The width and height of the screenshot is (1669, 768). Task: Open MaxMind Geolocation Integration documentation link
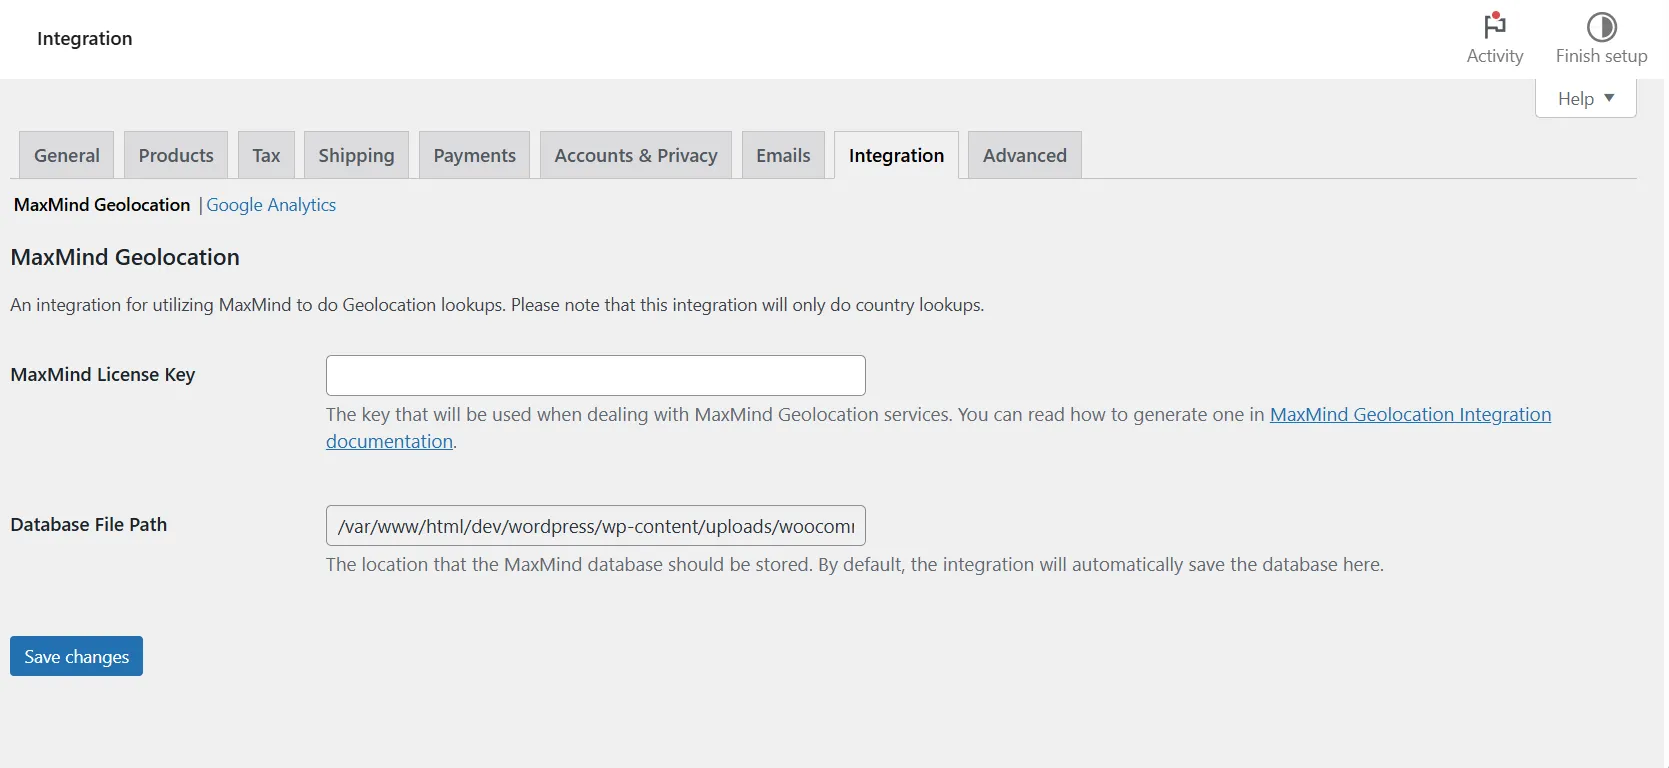(x=1410, y=414)
